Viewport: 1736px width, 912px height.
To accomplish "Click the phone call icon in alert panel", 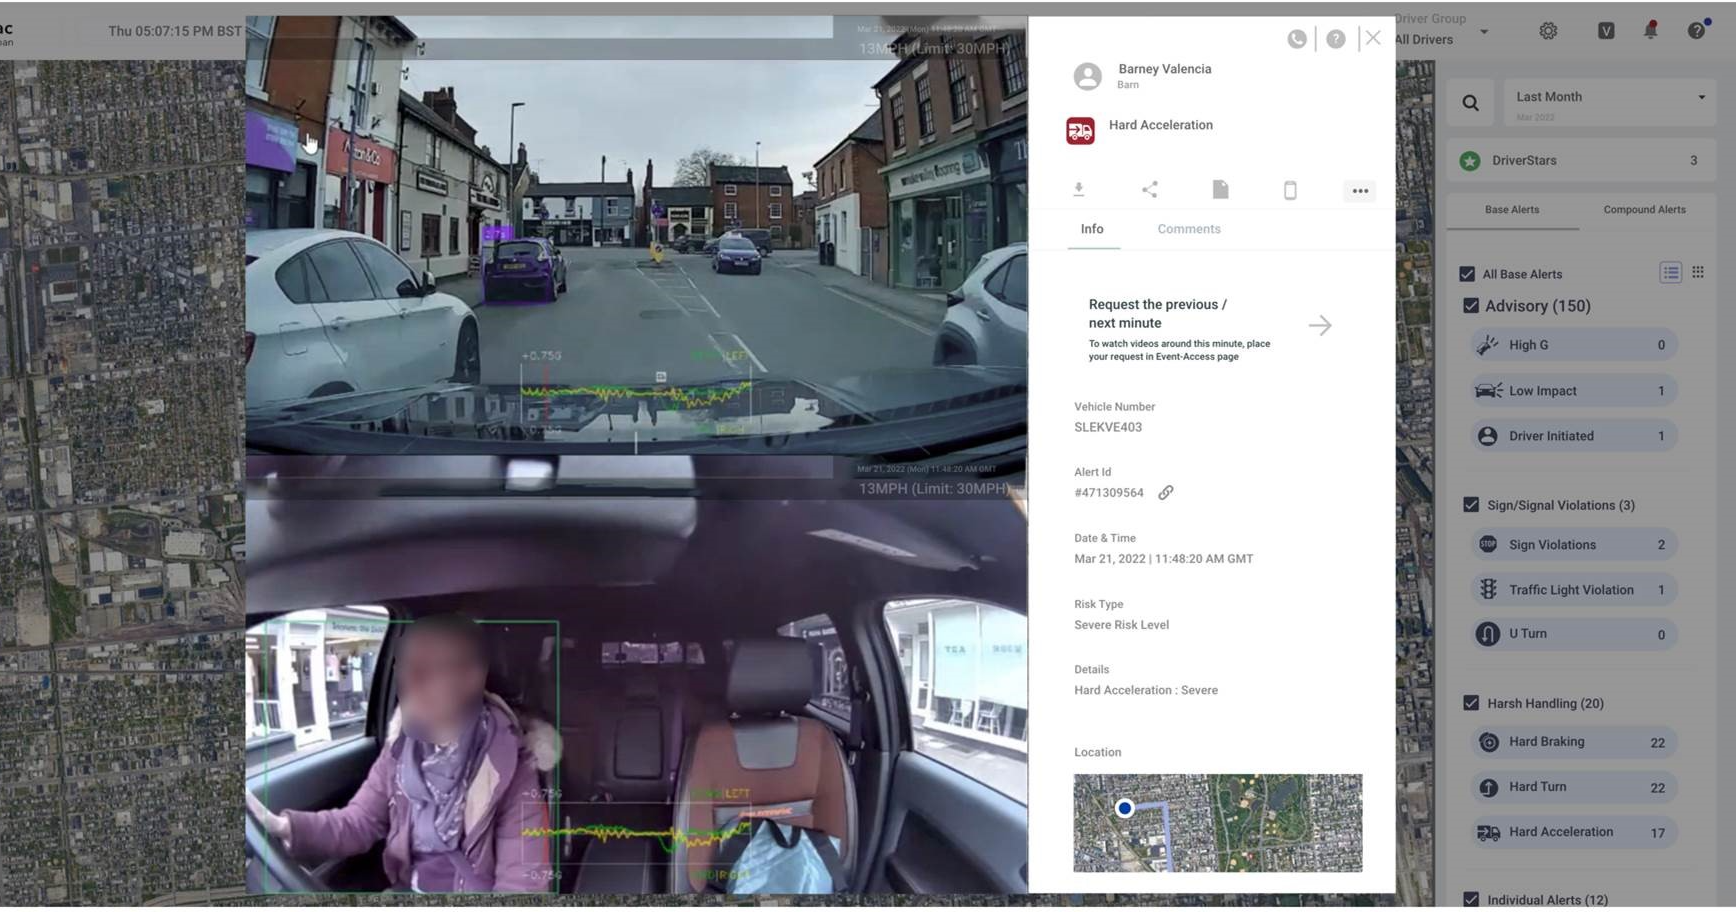I will pos(1296,39).
